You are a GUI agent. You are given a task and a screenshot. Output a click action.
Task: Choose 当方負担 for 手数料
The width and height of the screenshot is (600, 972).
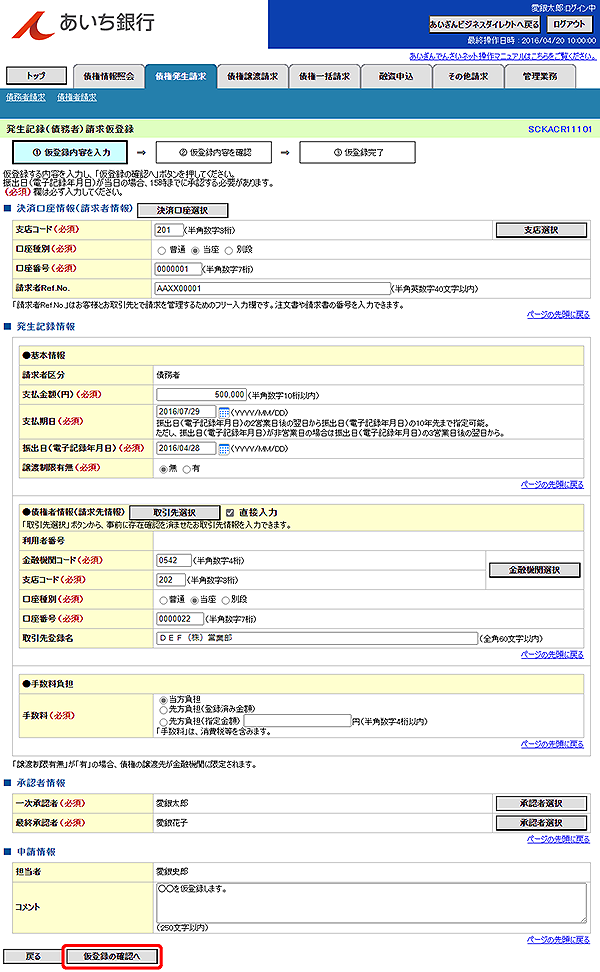point(164,699)
